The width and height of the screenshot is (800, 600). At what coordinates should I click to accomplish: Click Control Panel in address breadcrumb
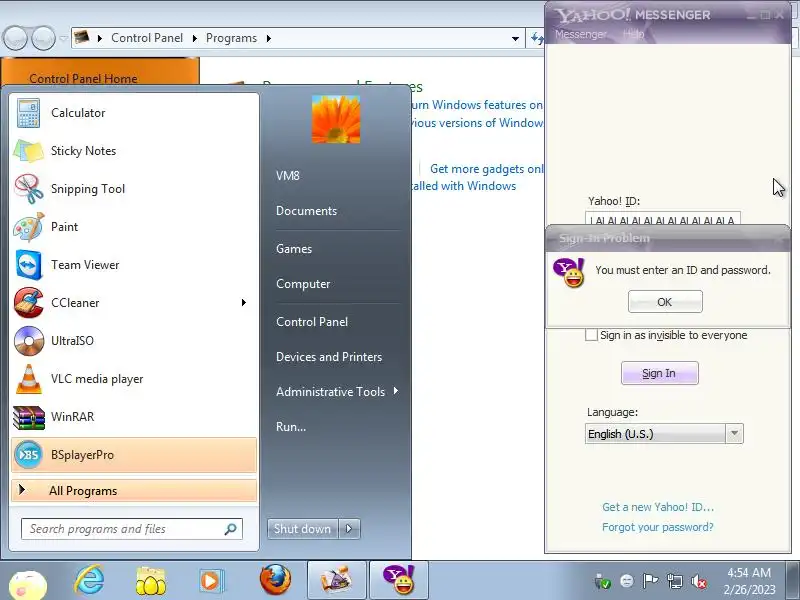(x=147, y=38)
